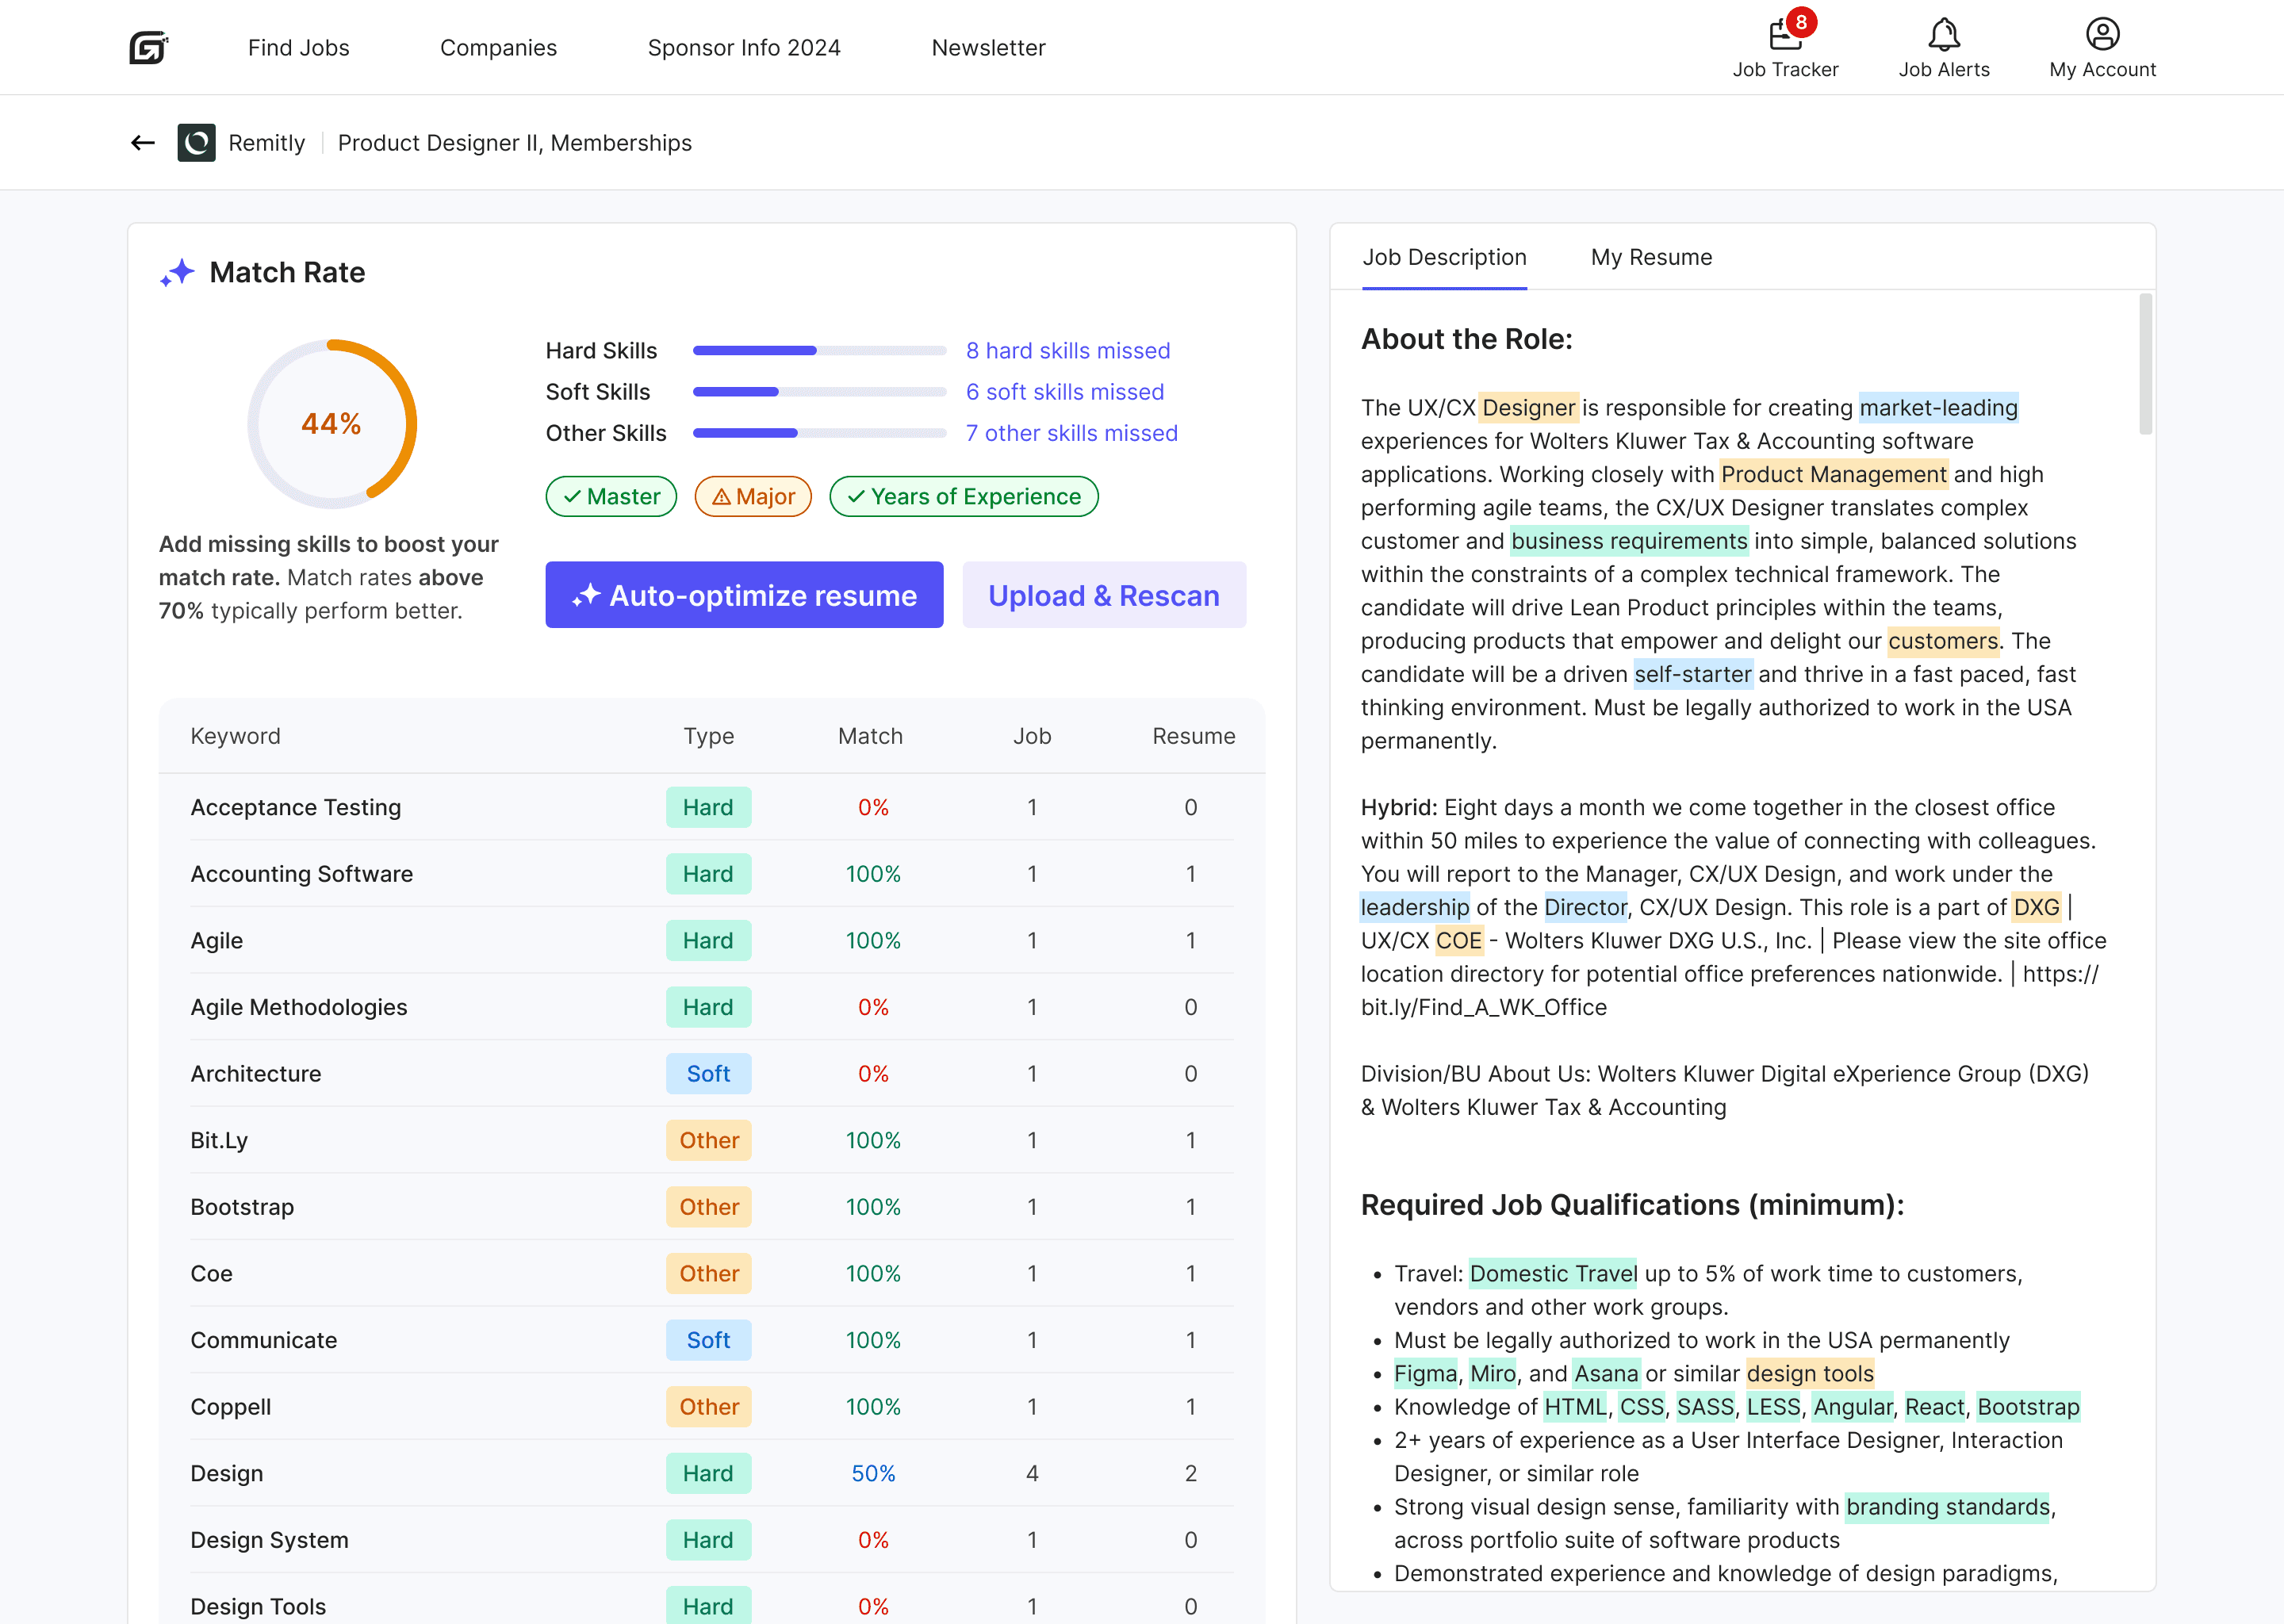Open the Find Jobs menu

pyautogui.click(x=298, y=47)
